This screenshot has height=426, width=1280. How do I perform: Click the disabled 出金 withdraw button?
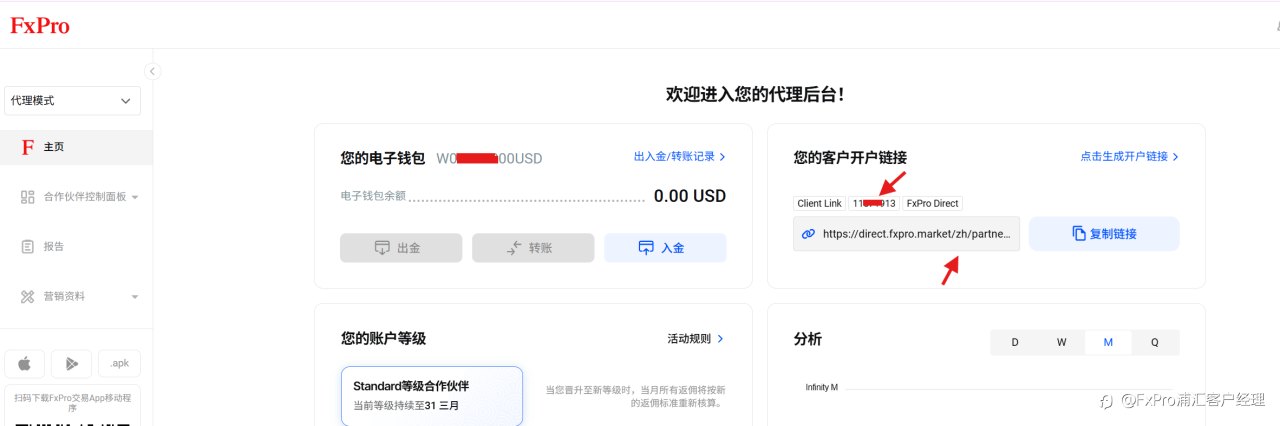click(401, 248)
